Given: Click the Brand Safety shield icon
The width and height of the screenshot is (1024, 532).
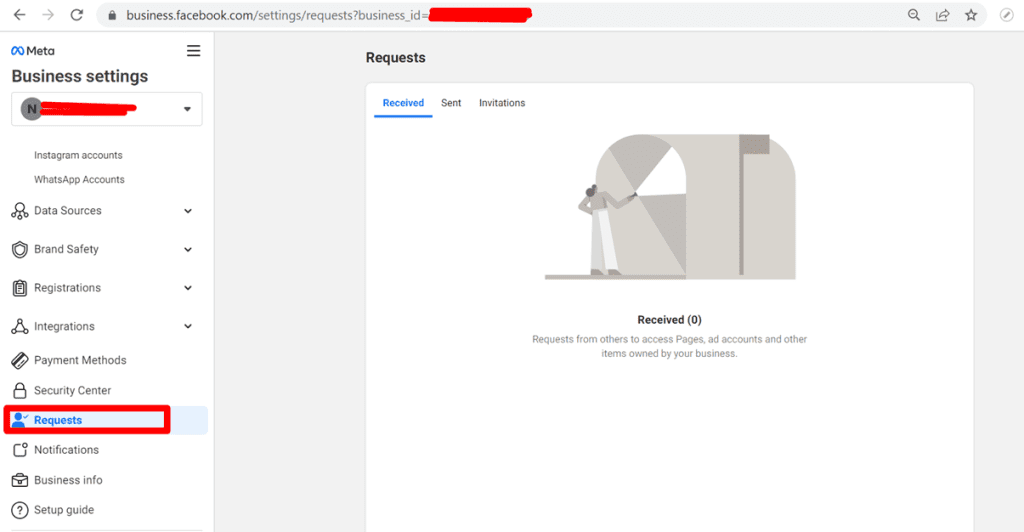Looking at the screenshot, I should [20, 249].
